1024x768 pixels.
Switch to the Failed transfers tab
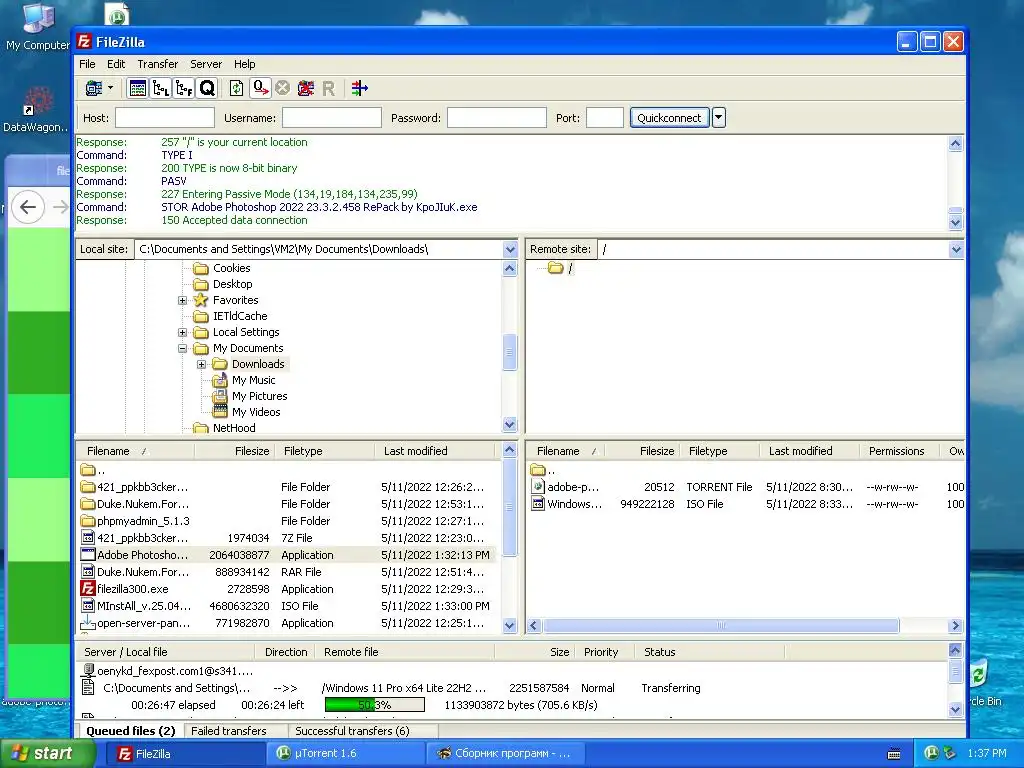coord(229,731)
